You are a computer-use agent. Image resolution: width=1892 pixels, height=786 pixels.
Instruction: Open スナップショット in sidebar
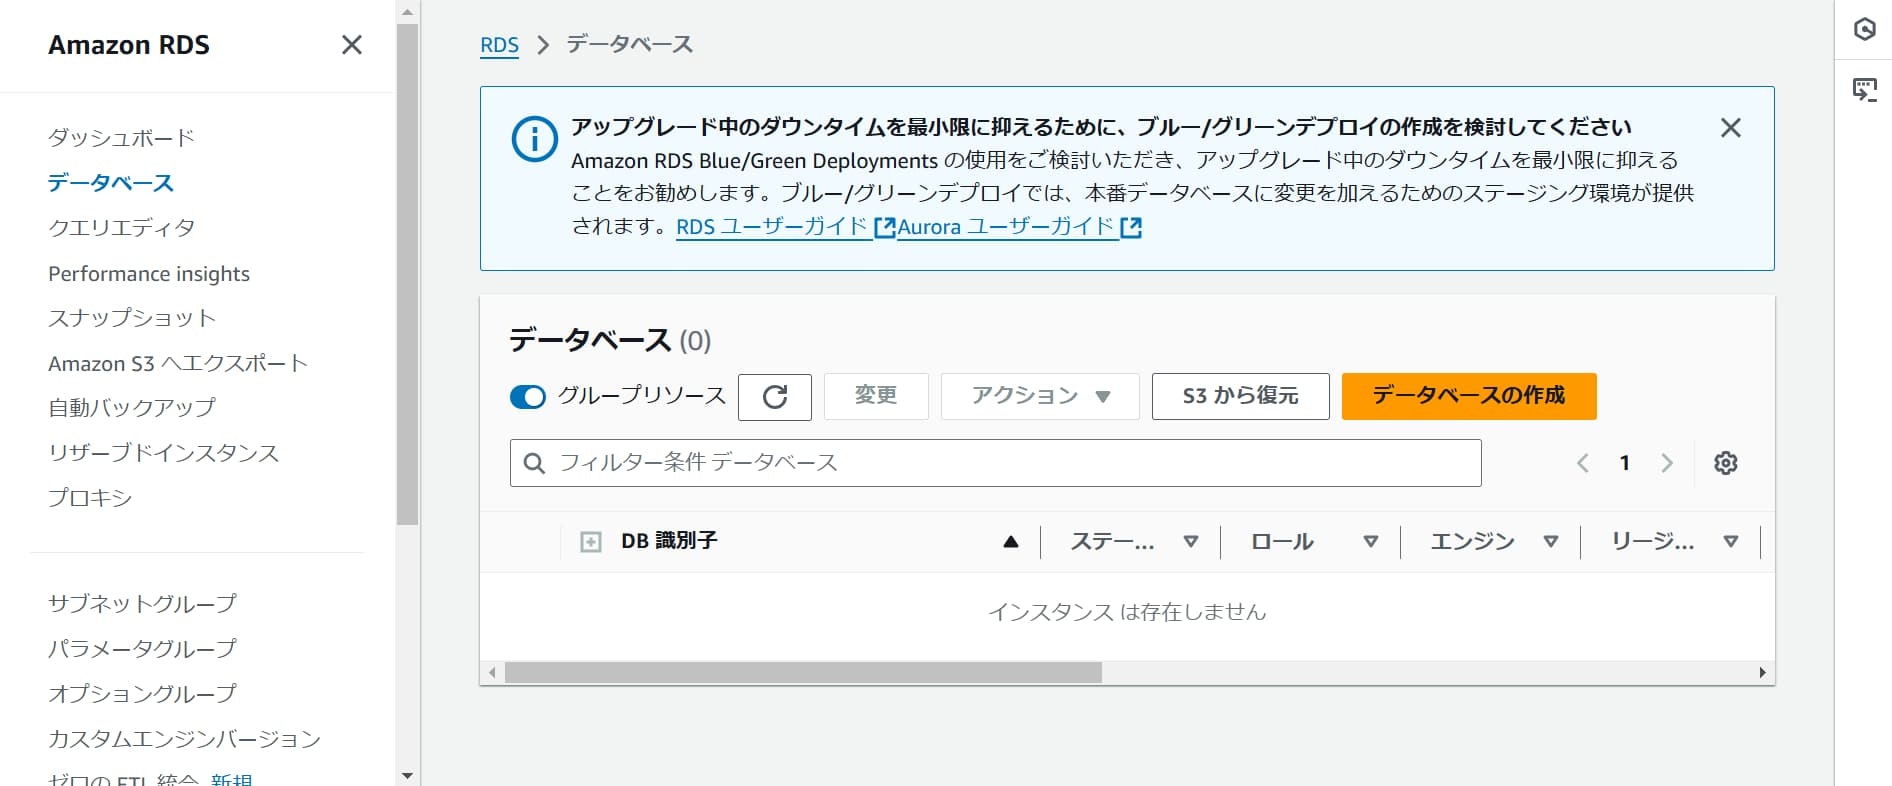point(132,318)
